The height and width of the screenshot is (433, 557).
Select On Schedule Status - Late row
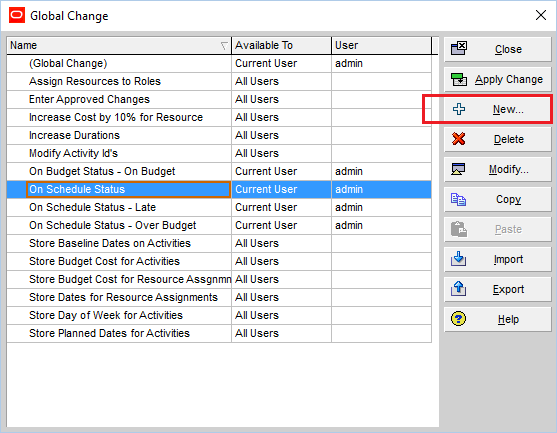pyautogui.click(x=219, y=207)
